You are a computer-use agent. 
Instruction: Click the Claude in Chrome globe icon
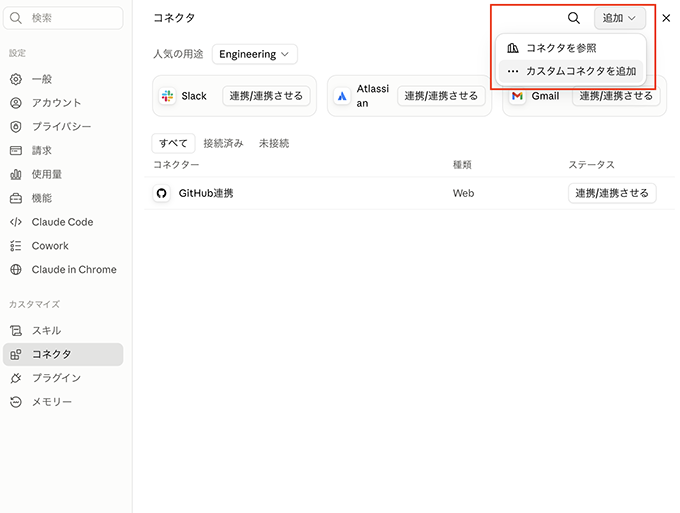16,270
